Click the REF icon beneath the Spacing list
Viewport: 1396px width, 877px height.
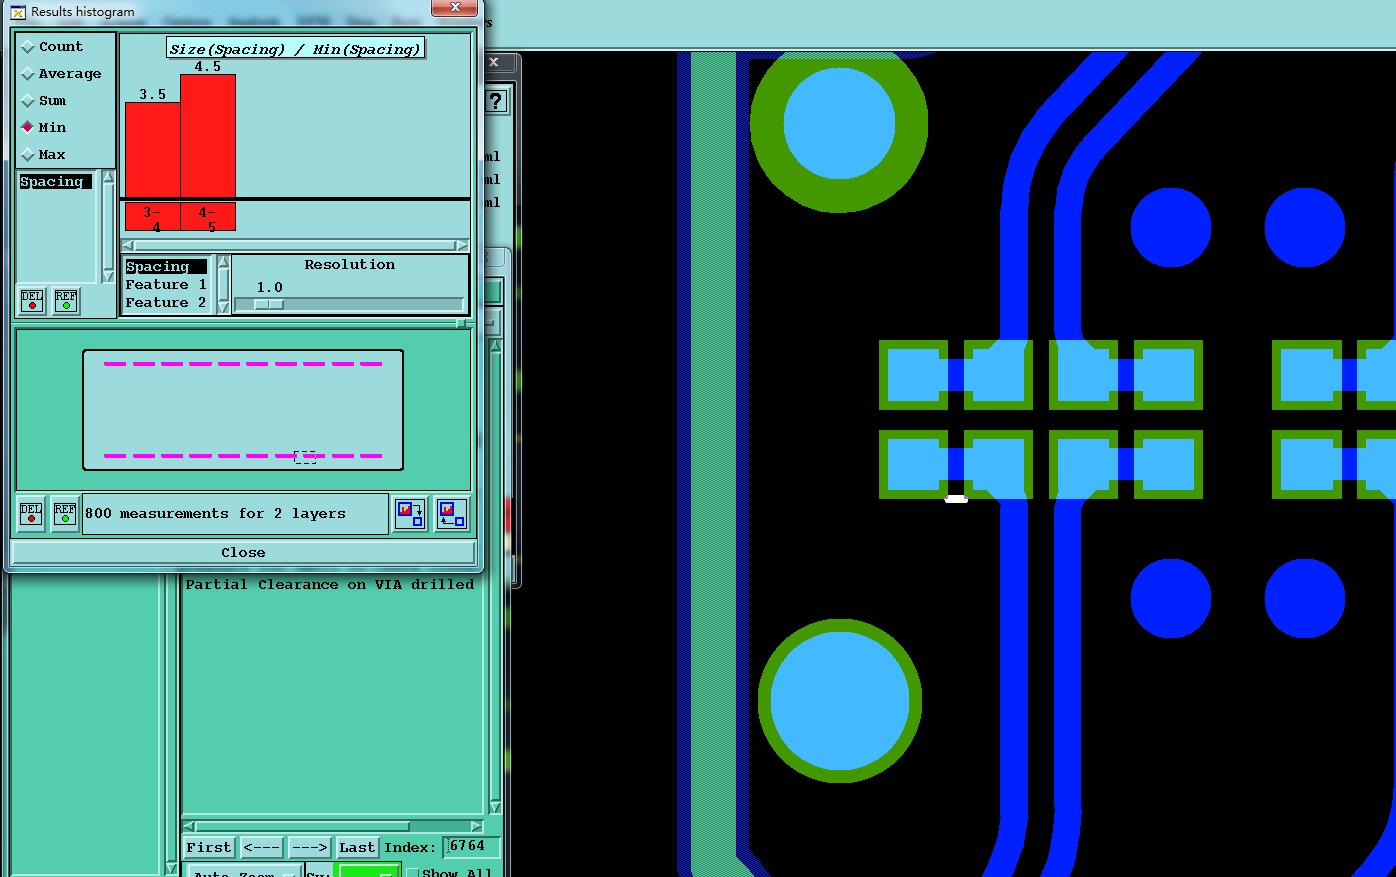click(66, 301)
